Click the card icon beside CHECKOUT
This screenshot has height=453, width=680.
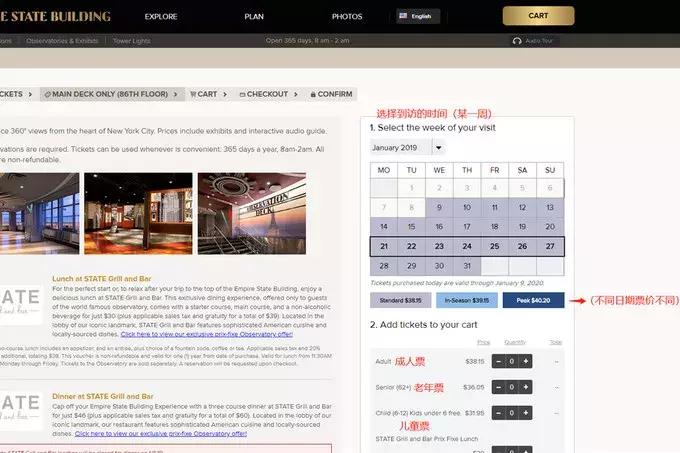pos(242,94)
